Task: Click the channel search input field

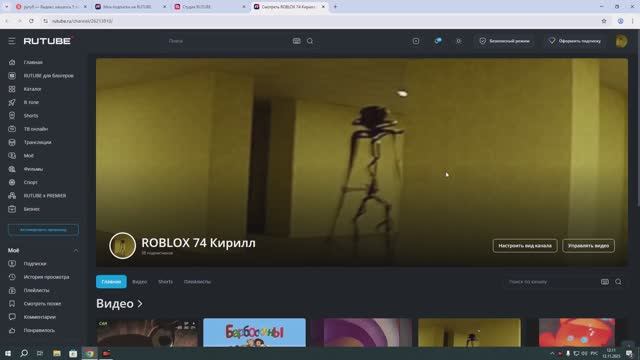Action: 551,282
